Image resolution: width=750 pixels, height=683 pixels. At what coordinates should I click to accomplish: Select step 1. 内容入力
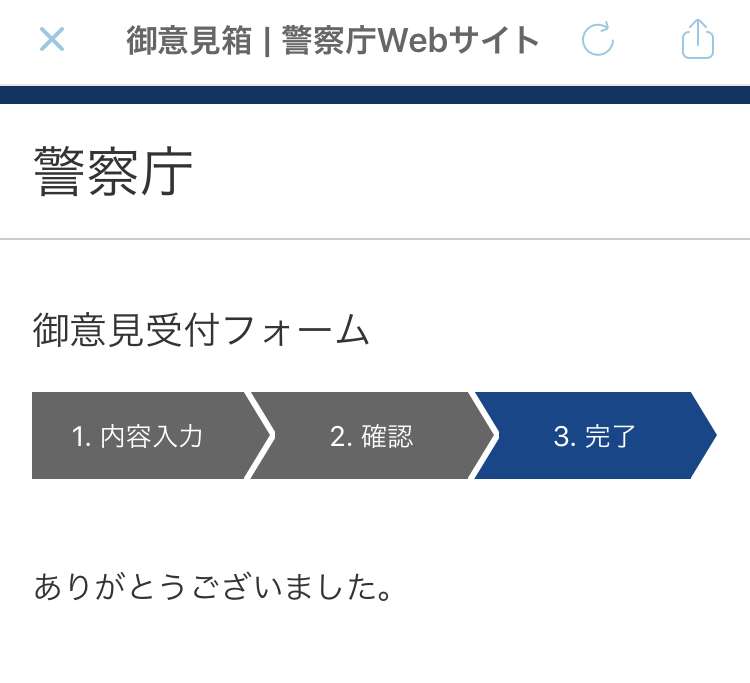pyautogui.click(x=137, y=436)
